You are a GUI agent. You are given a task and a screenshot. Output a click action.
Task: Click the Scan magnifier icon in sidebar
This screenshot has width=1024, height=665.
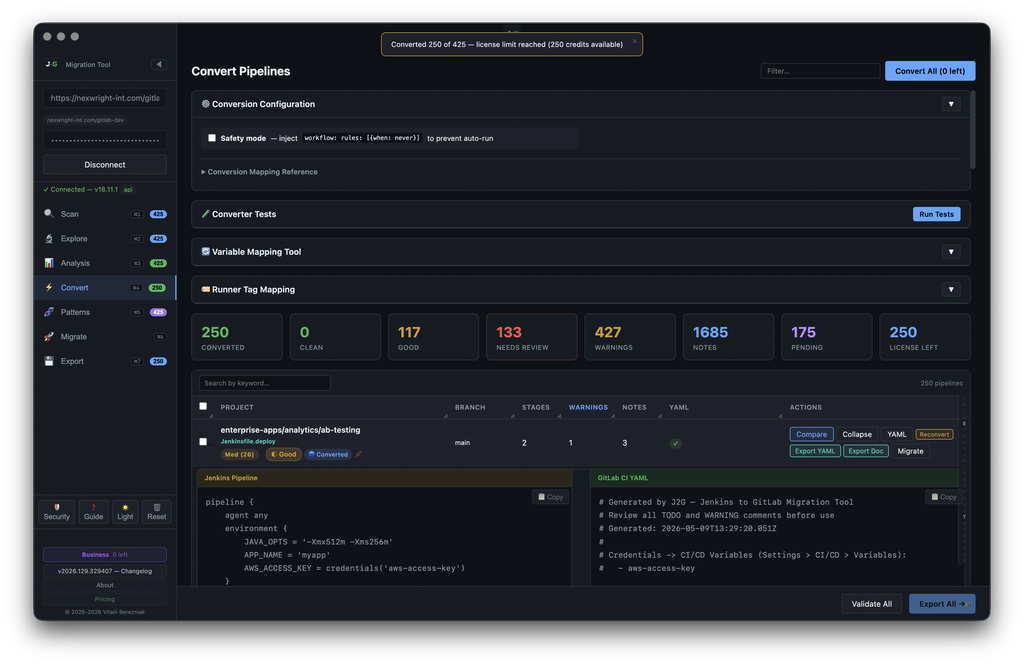(49, 214)
